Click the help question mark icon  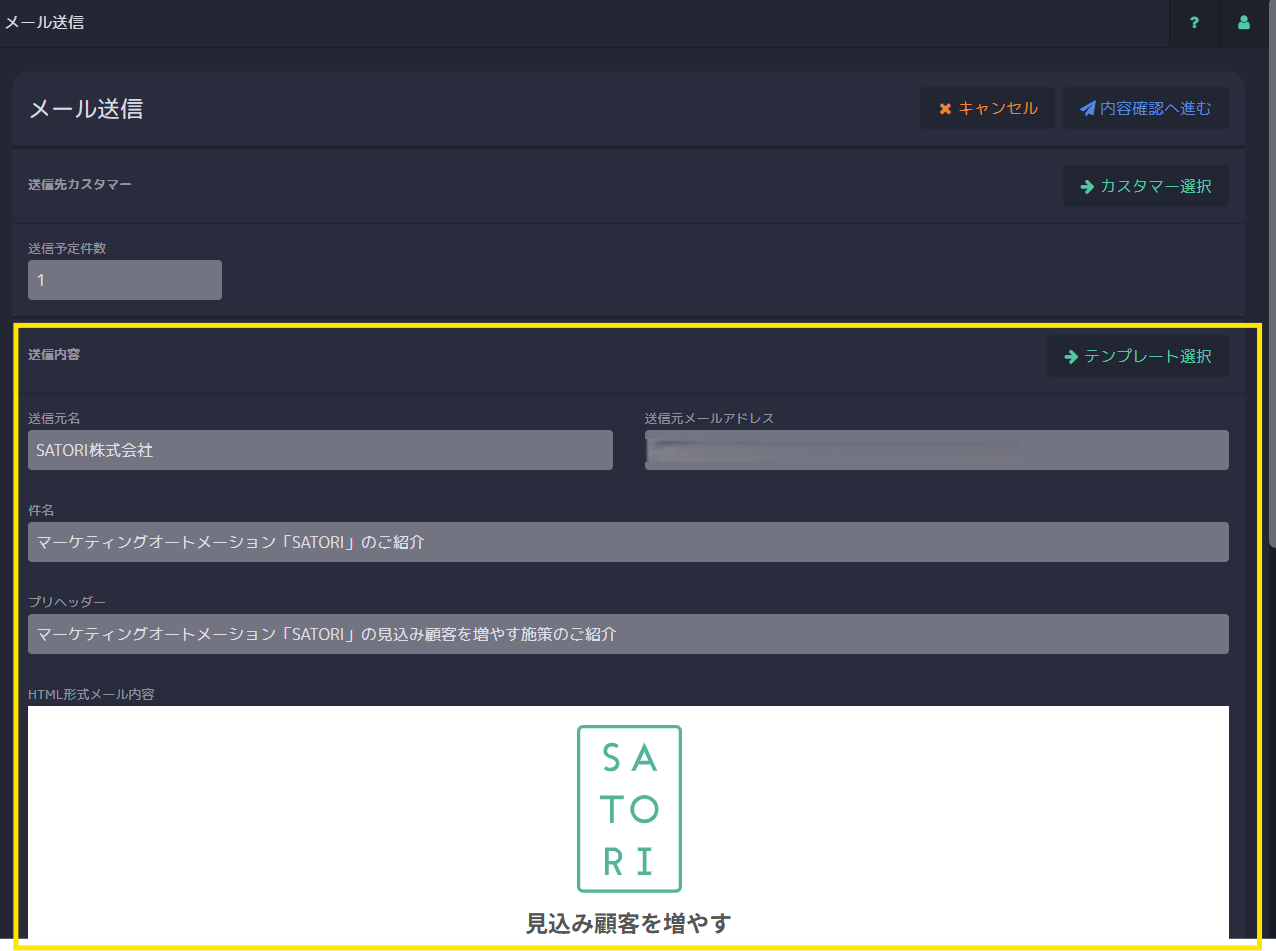point(1193,22)
